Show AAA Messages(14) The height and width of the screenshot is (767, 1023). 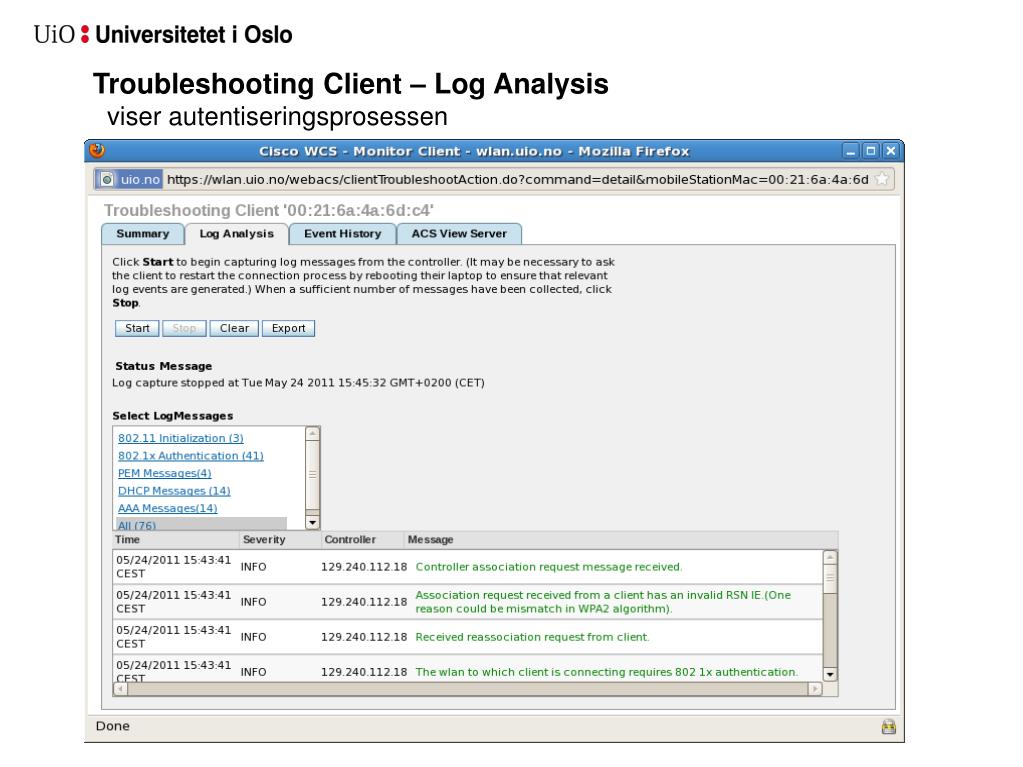pyautogui.click(x=168, y=509)
